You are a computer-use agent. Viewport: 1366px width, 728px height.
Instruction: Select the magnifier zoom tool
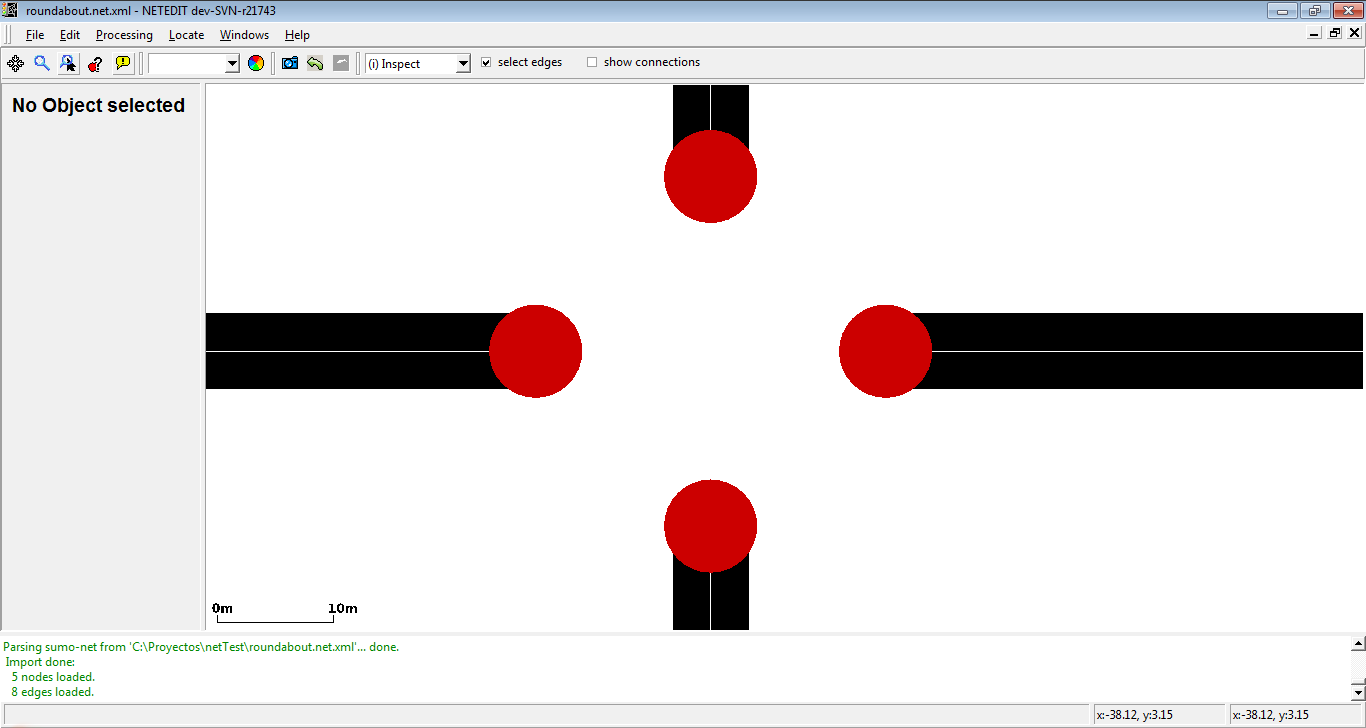click(42, 63)
